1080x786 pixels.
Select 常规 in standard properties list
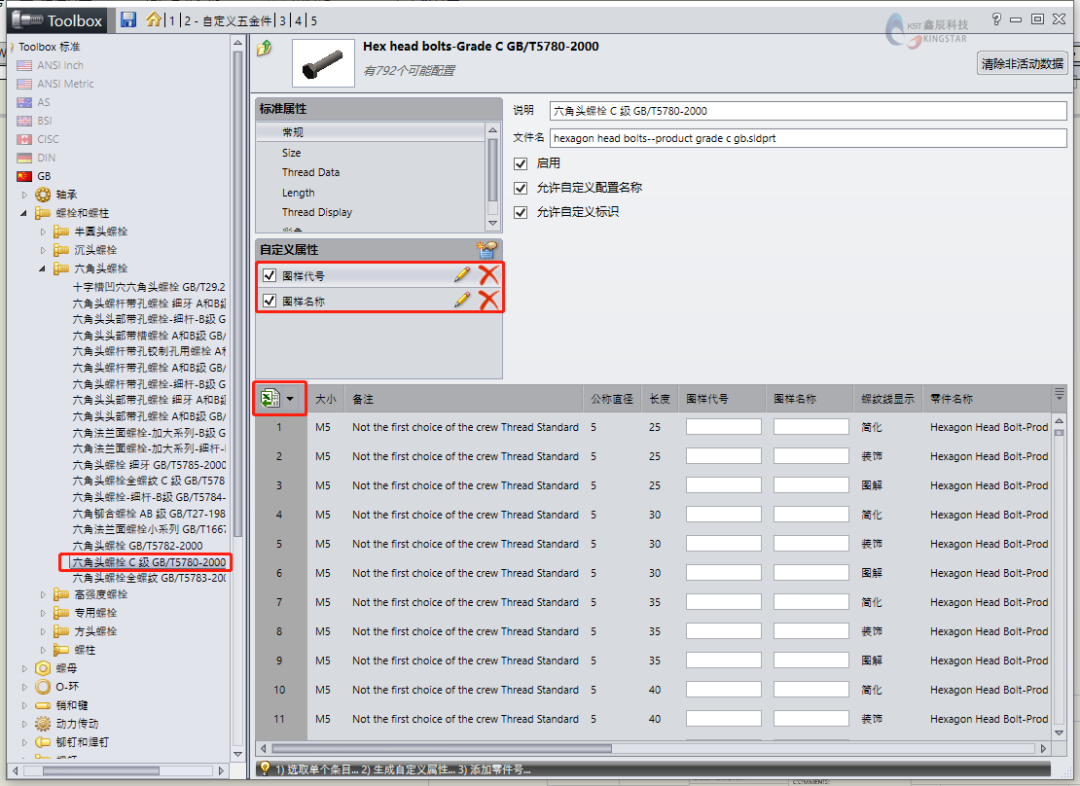(x=371, y=132)
